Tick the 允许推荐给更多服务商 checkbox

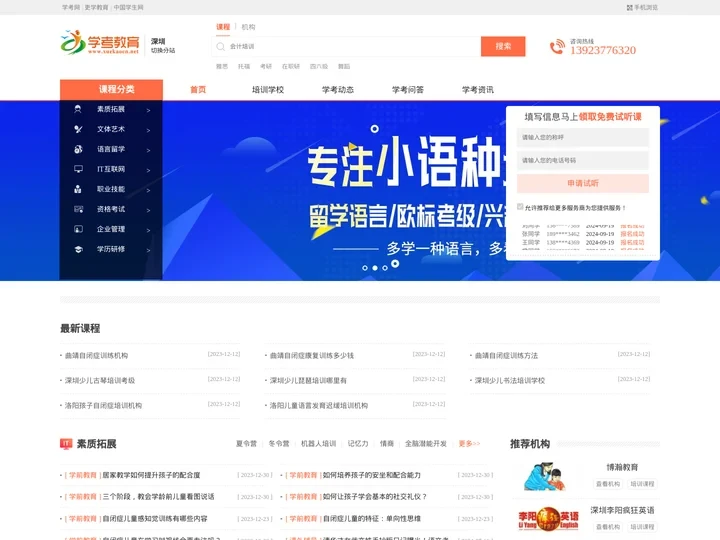[x=520, y=207]
